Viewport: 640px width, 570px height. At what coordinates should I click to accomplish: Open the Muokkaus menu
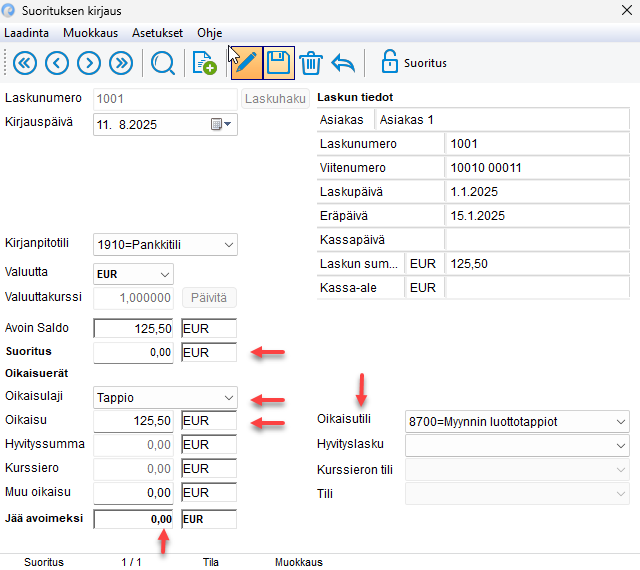[91, 33]
